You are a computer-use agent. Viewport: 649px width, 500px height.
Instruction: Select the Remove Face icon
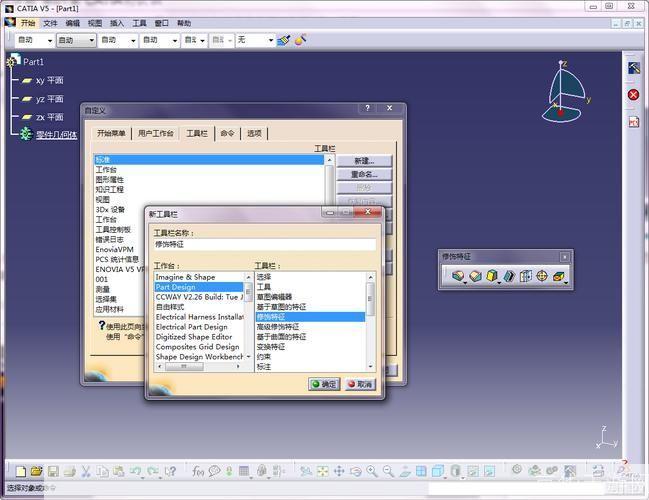click(558, 276)
